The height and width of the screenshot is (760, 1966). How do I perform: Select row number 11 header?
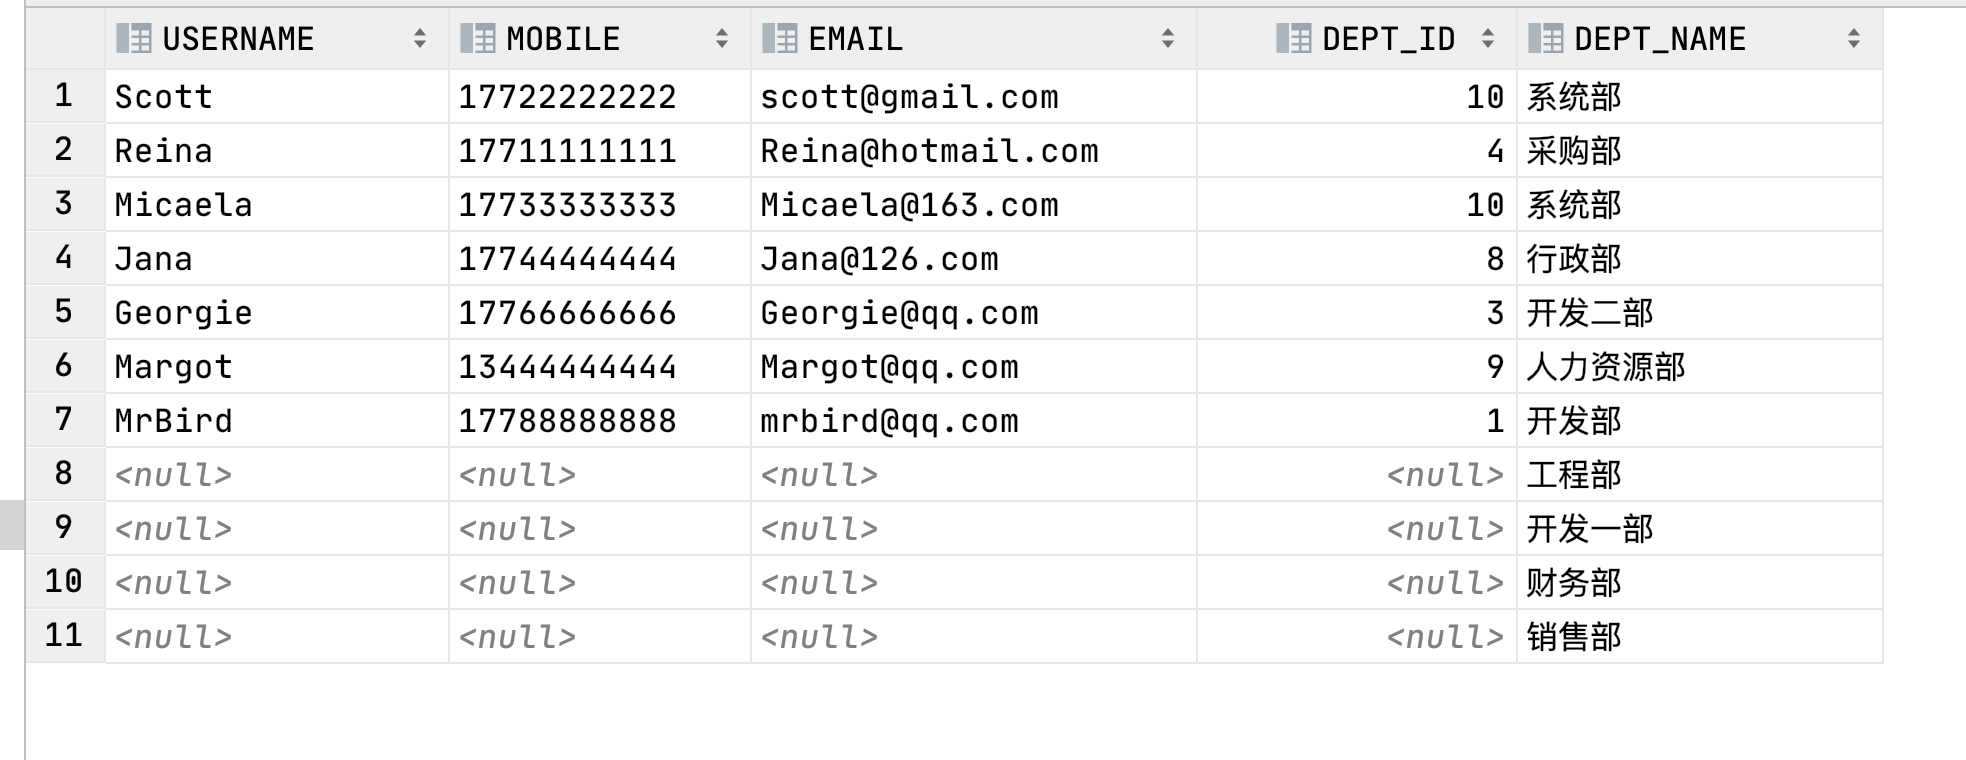65,636
